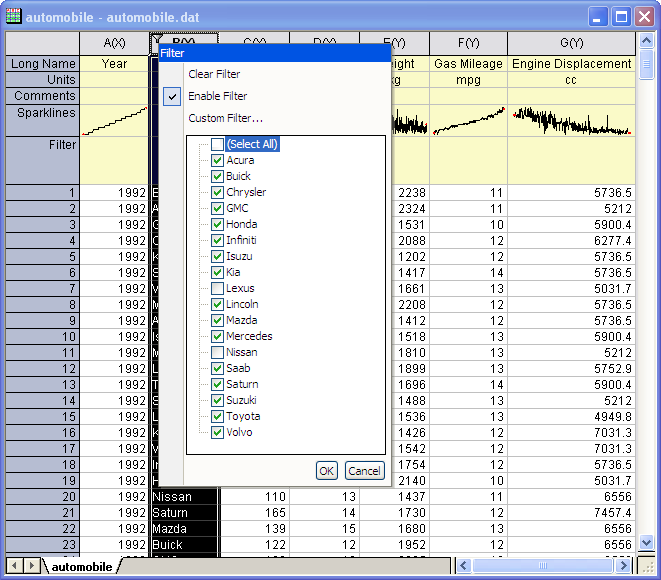This screenshot has width=661, height=580.
Task: Click the 7457.4 displacement value
Action: (571, 513)
